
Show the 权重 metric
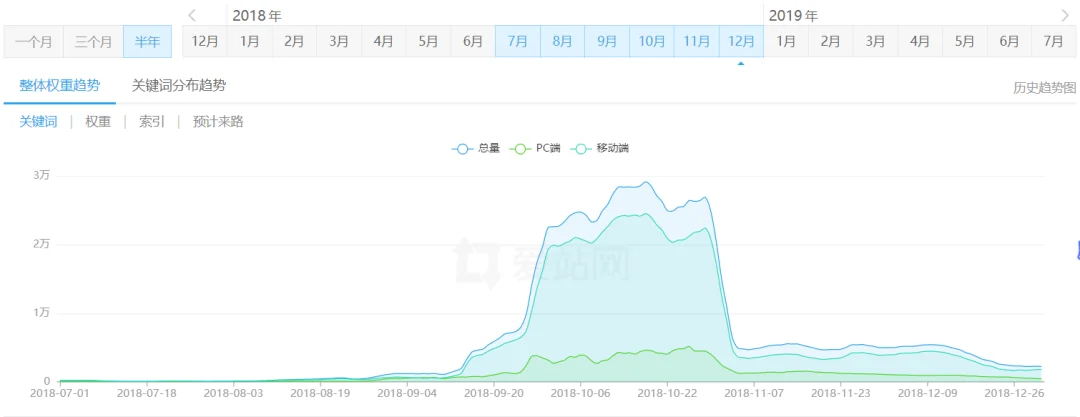pyautogui.click(x=98, y=122)
